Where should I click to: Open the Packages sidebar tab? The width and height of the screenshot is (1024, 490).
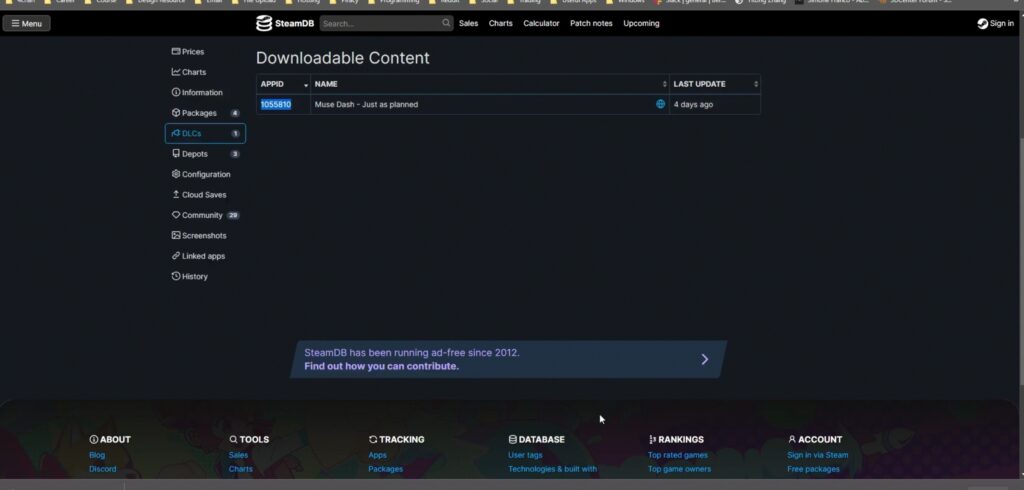[x=205, y=113]
